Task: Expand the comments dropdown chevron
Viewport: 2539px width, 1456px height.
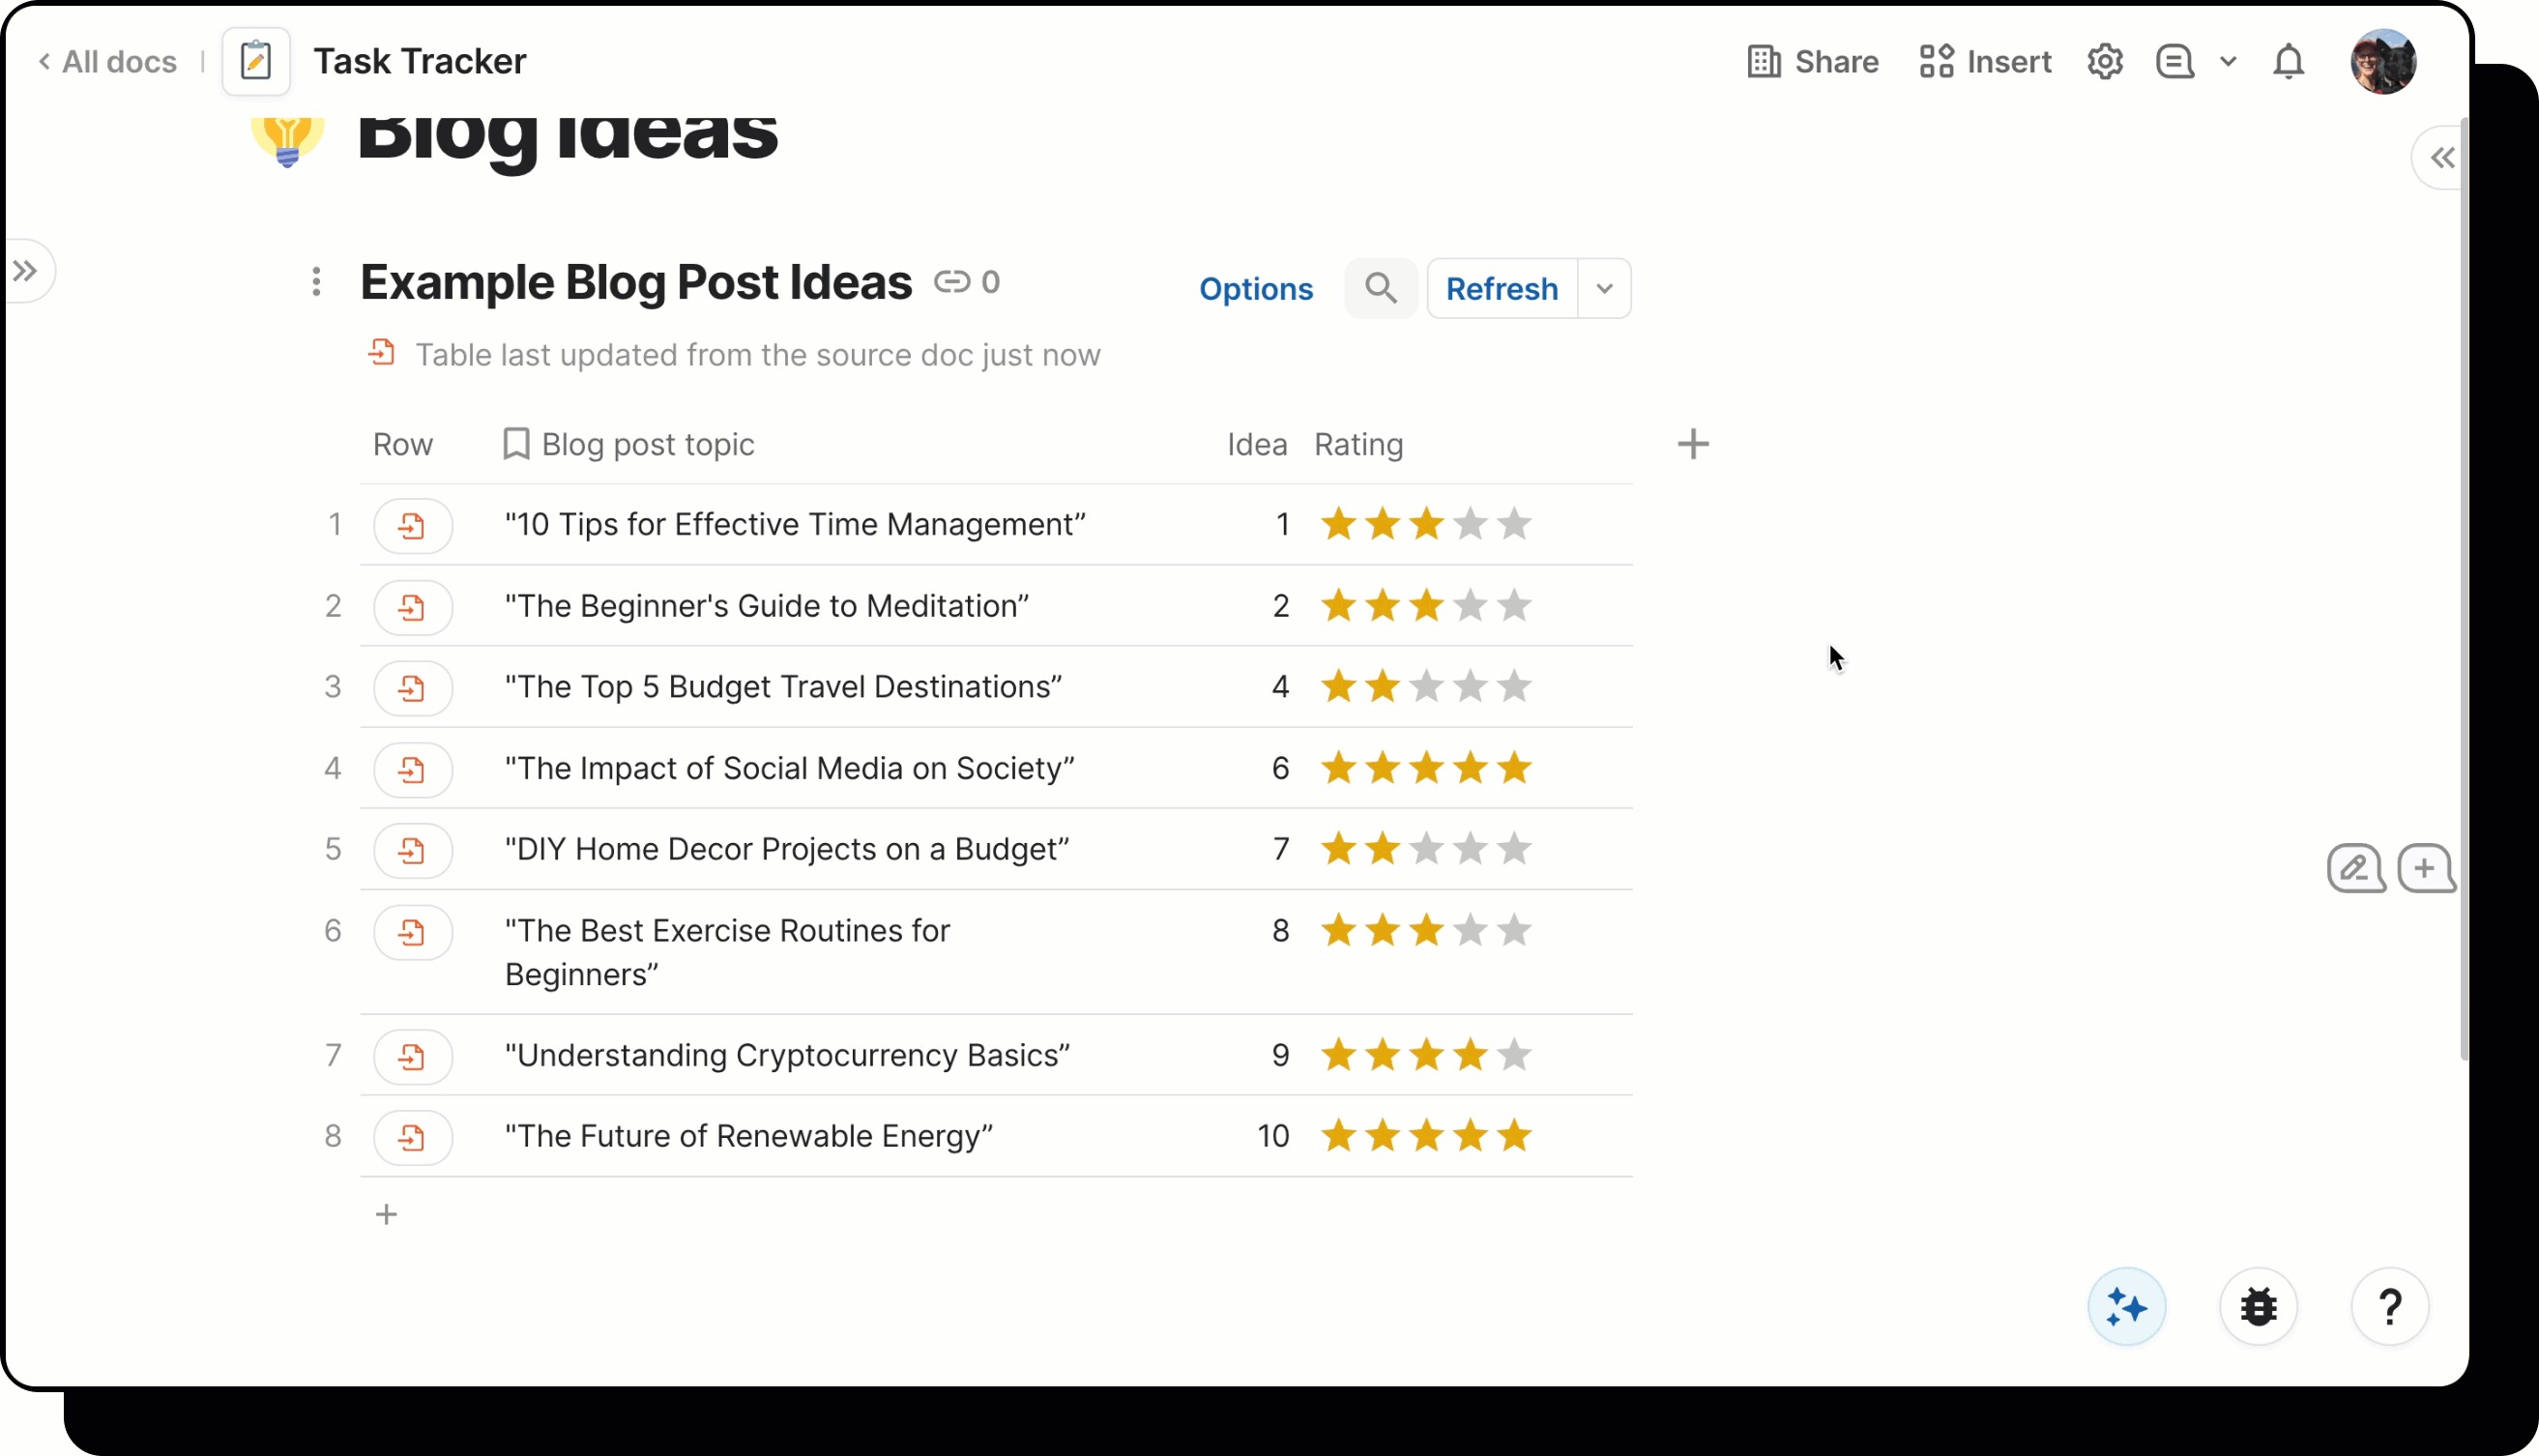Action: pos(2228,62)
